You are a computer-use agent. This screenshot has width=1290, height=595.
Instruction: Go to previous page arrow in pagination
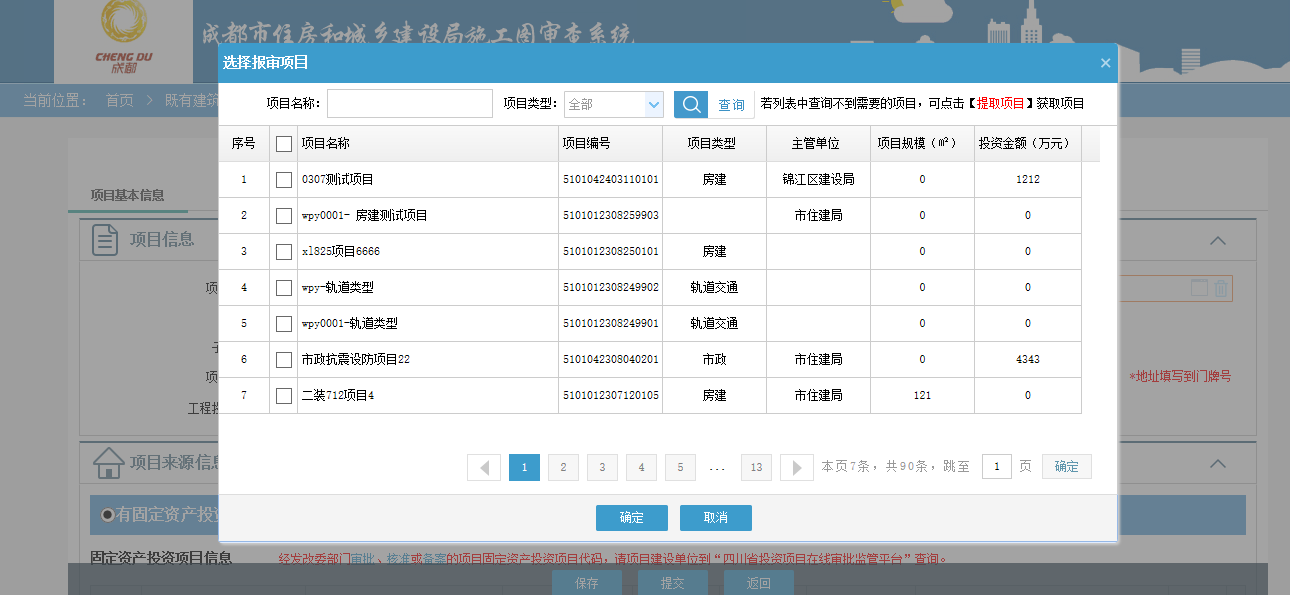(x=484, y=467)
